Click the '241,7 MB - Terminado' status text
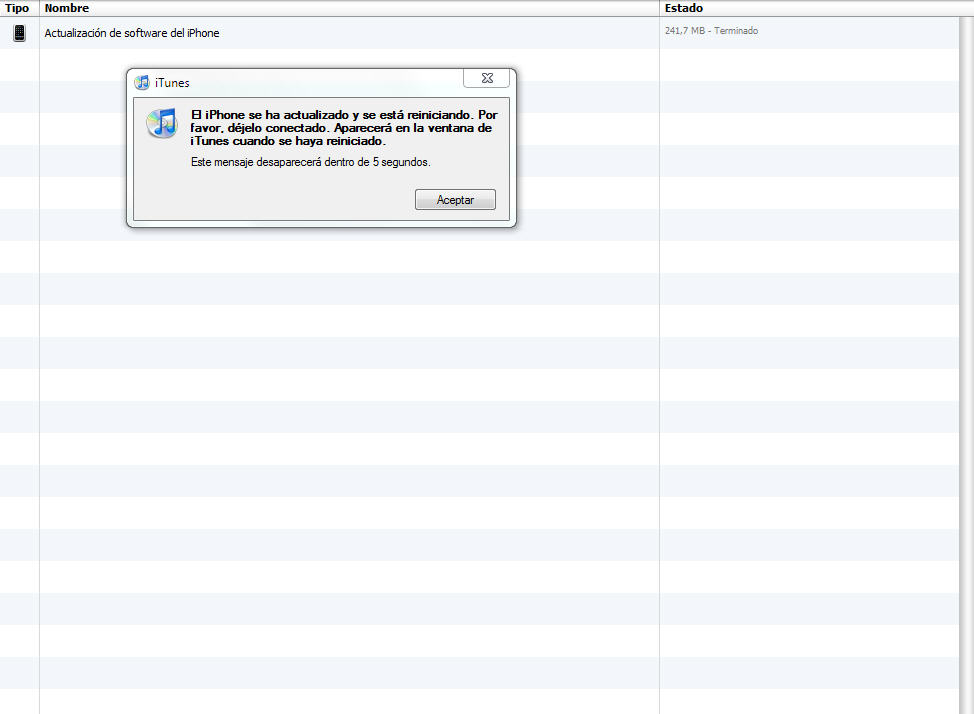Screen dimensions: 974x714 point(711,30)
